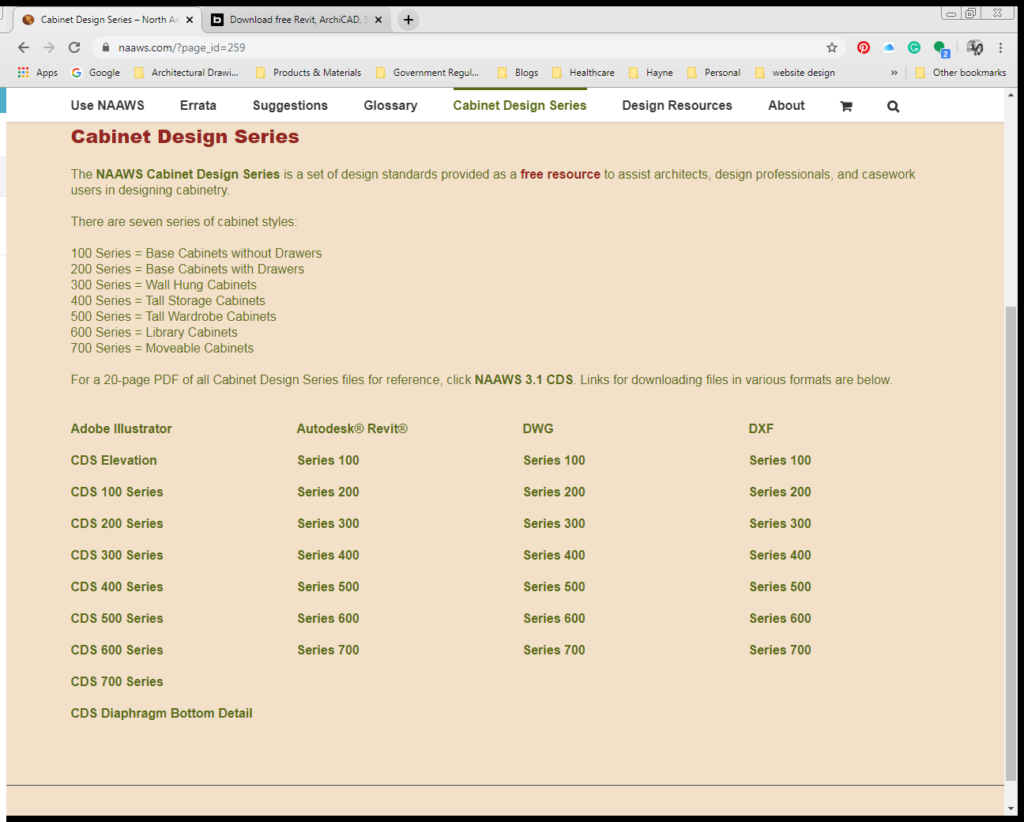
Task: Download Adobe Illustrator CDS Elevation
Action: click(114, 460)
